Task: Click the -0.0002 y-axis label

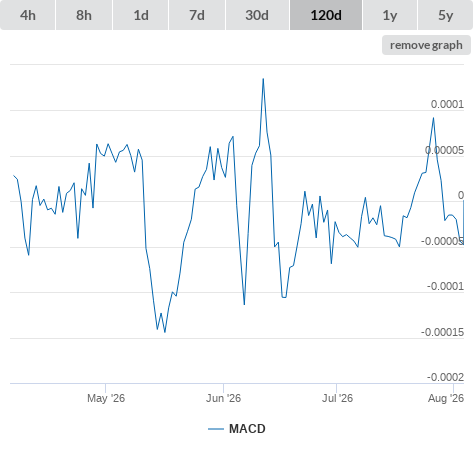Action: click(x=445, y=377)
